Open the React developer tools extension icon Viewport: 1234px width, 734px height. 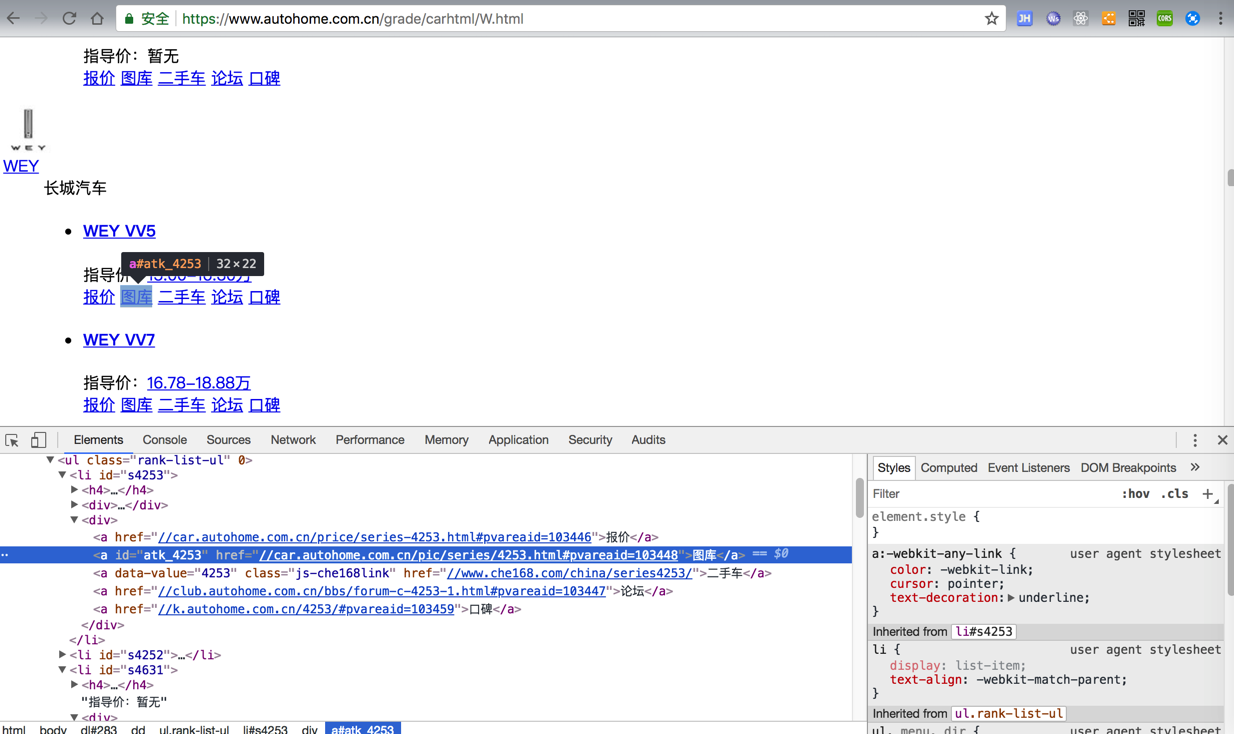coord(1080,18)
